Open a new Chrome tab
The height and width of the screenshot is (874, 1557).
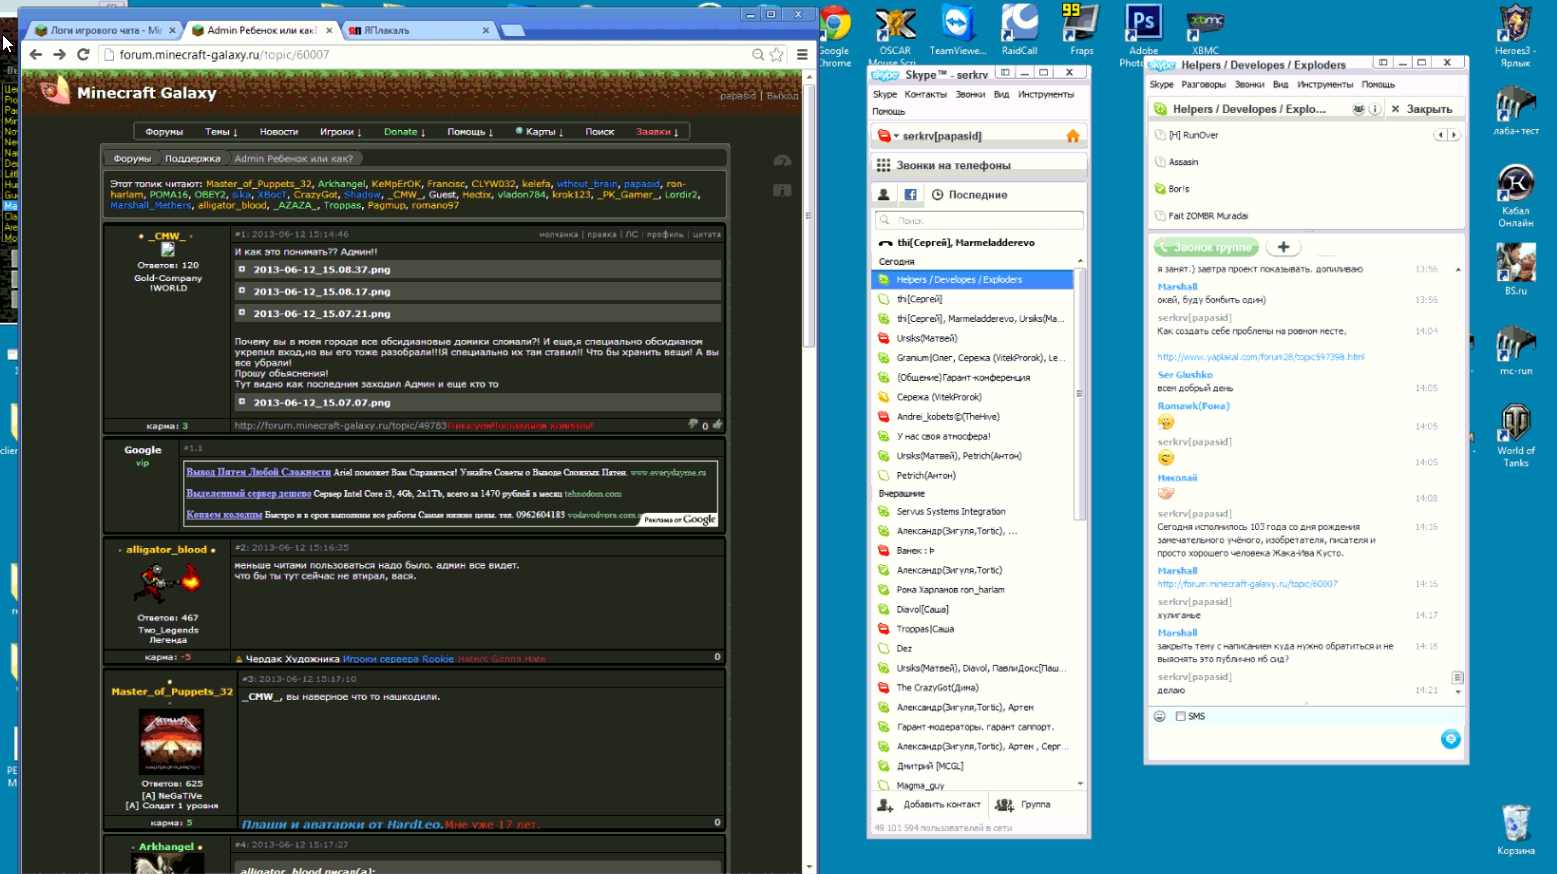point(513,30)
